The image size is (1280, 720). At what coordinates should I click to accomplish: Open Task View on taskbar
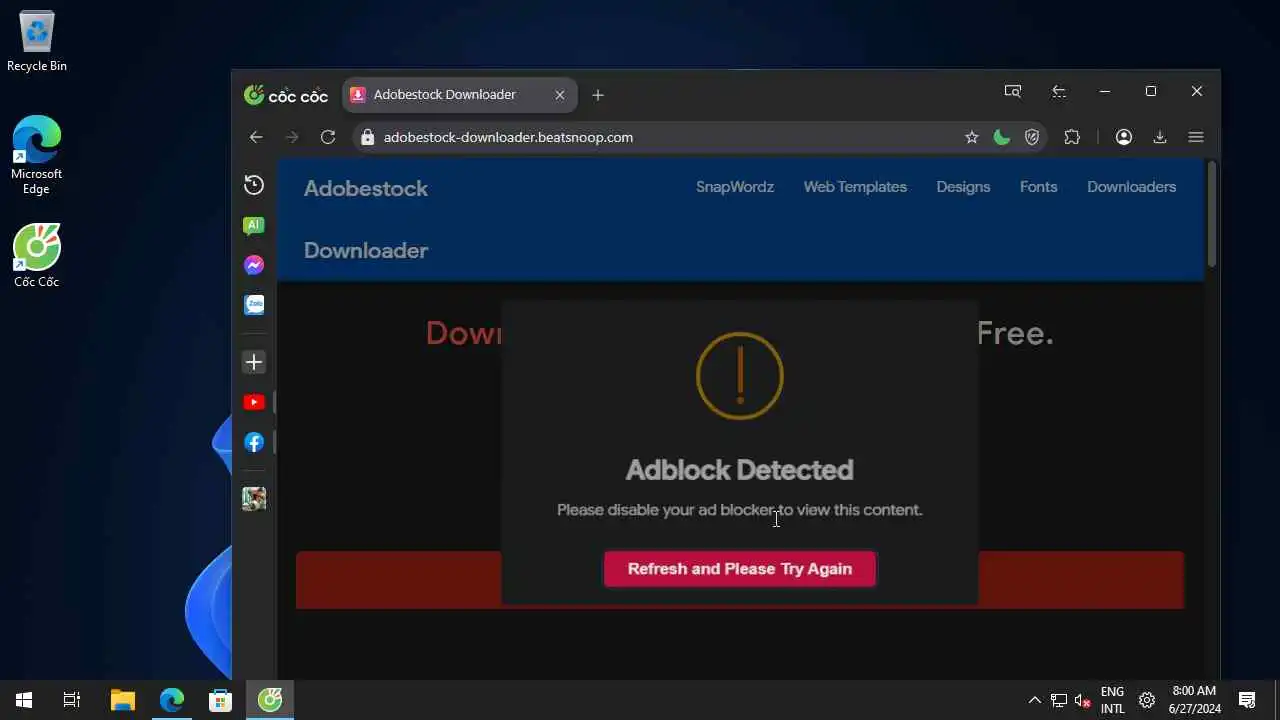72,700
